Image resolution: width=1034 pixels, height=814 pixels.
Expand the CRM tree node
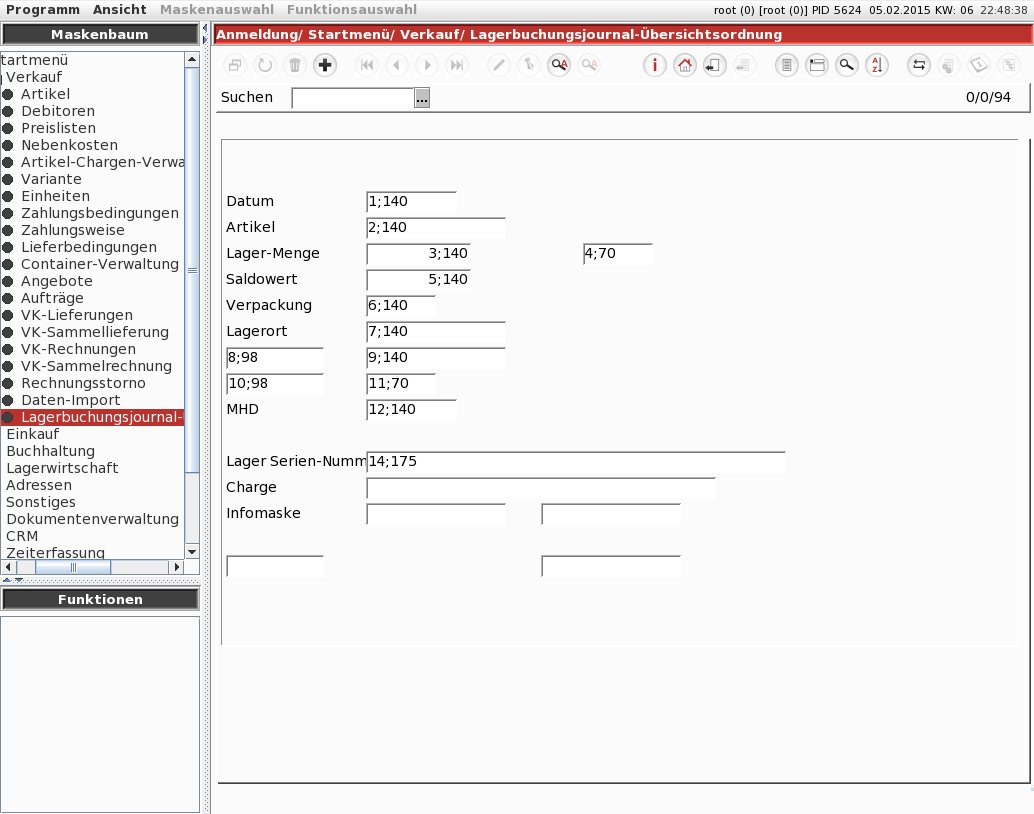click(x=22, y=536)
